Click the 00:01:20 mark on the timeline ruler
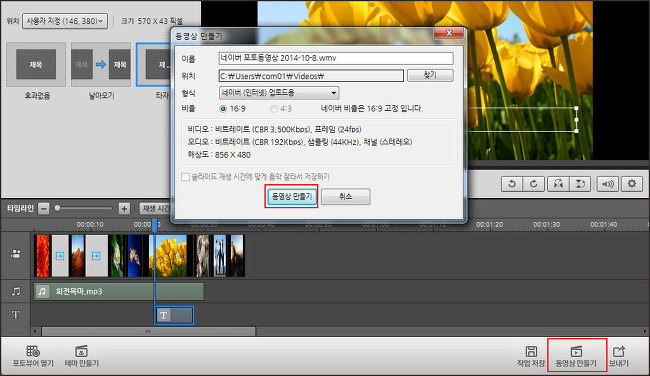Image resolution: width=650 pixels, height=376 pixels. [489, 225]
